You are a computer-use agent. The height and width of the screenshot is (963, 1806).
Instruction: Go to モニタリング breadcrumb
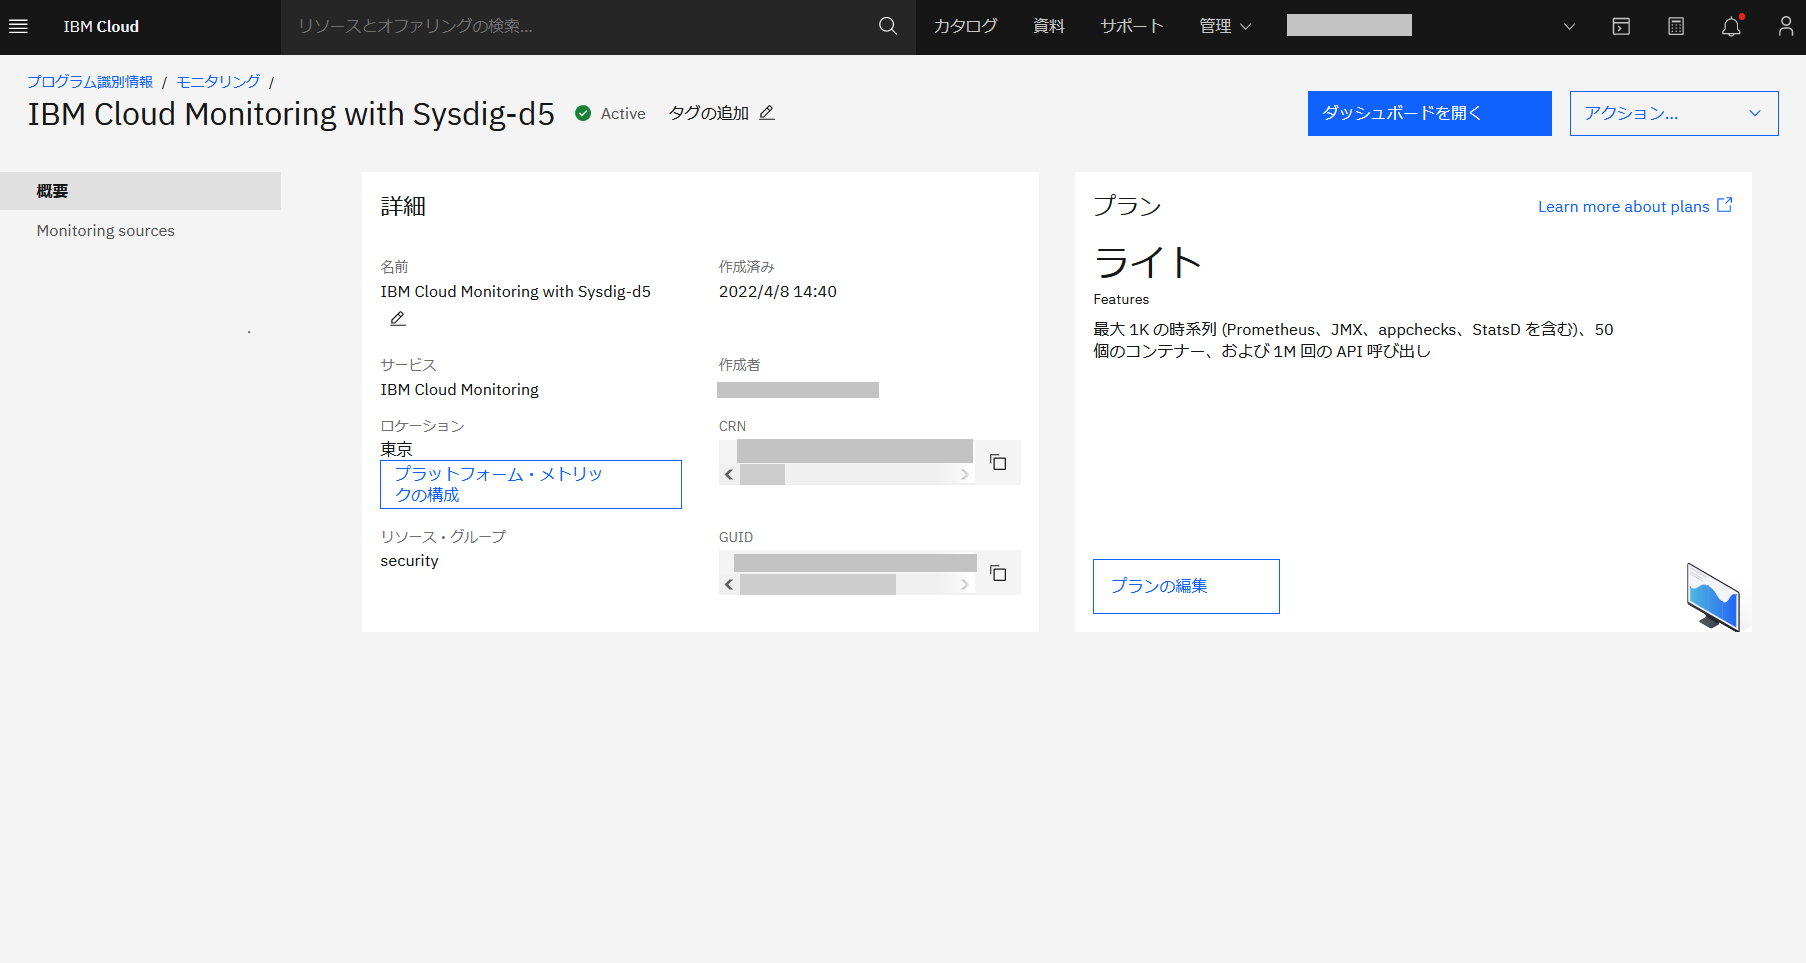pos(218,82)
